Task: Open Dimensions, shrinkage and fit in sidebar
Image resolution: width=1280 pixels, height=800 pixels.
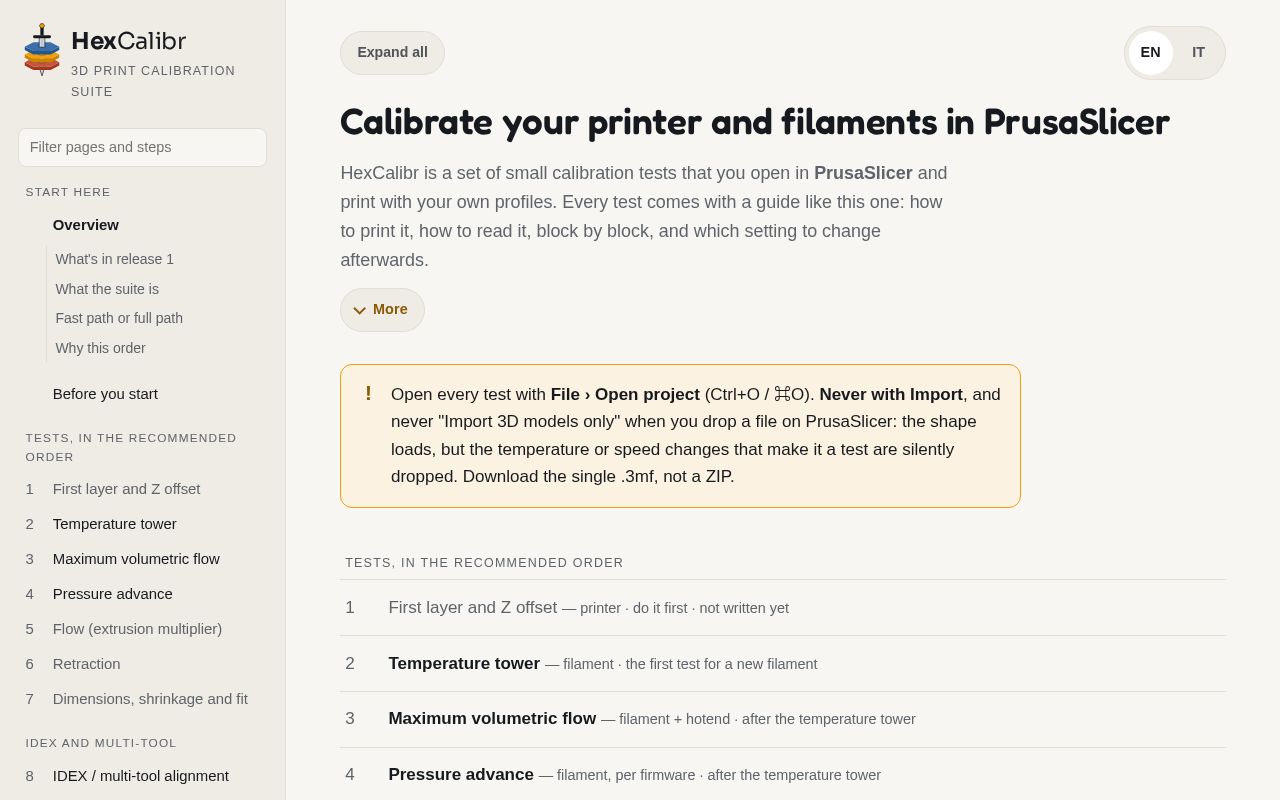Action: tap(142, 699)
